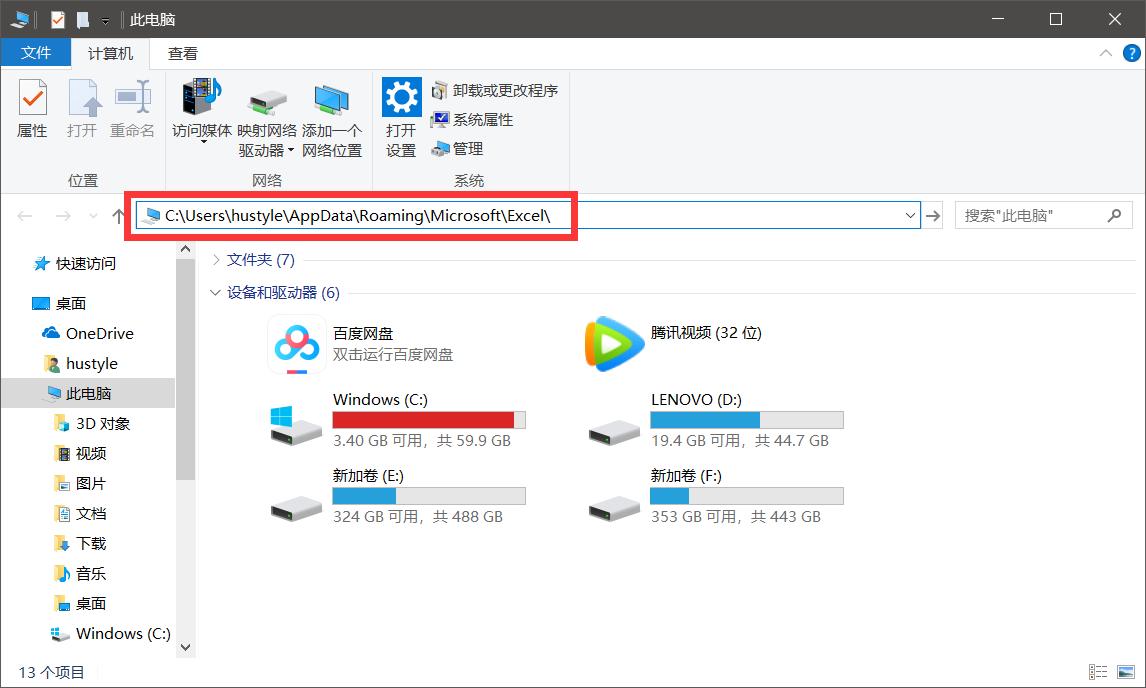The width and height of the screenshot is (1146, 688).
Task: Open the address bar history dropdown
Action: coord(908,215)
